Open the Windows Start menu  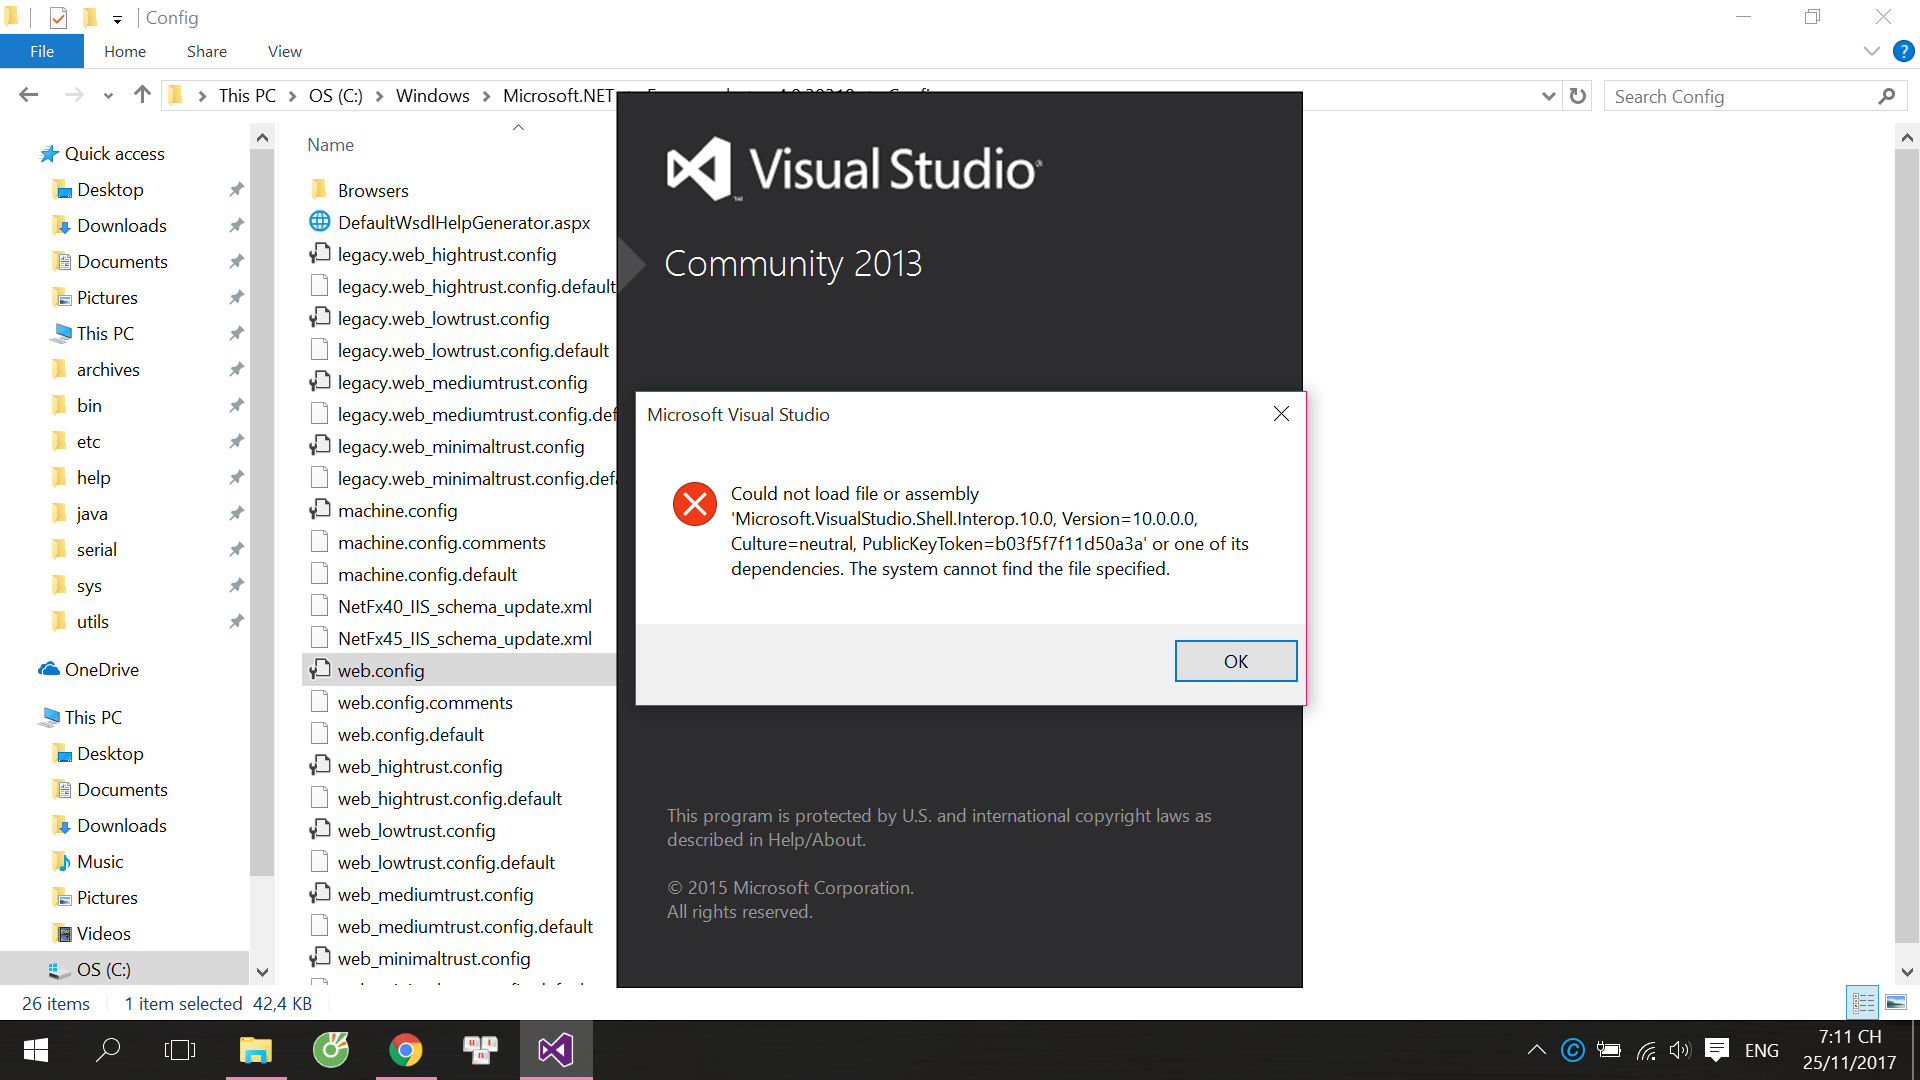(x=36, y=1050)
